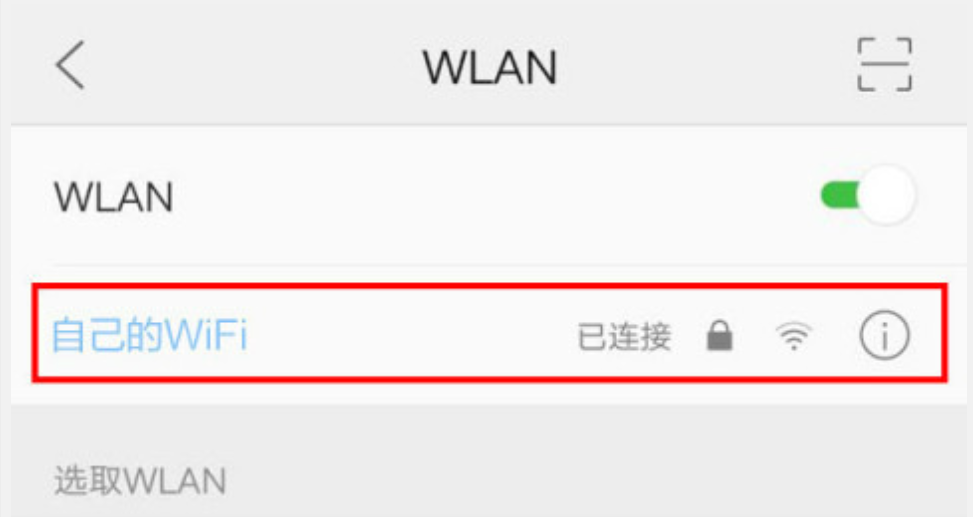Tap the white knob of the WLAN toggle
Image resolution: width=973 pixels, height=517 pixels.
886,196
